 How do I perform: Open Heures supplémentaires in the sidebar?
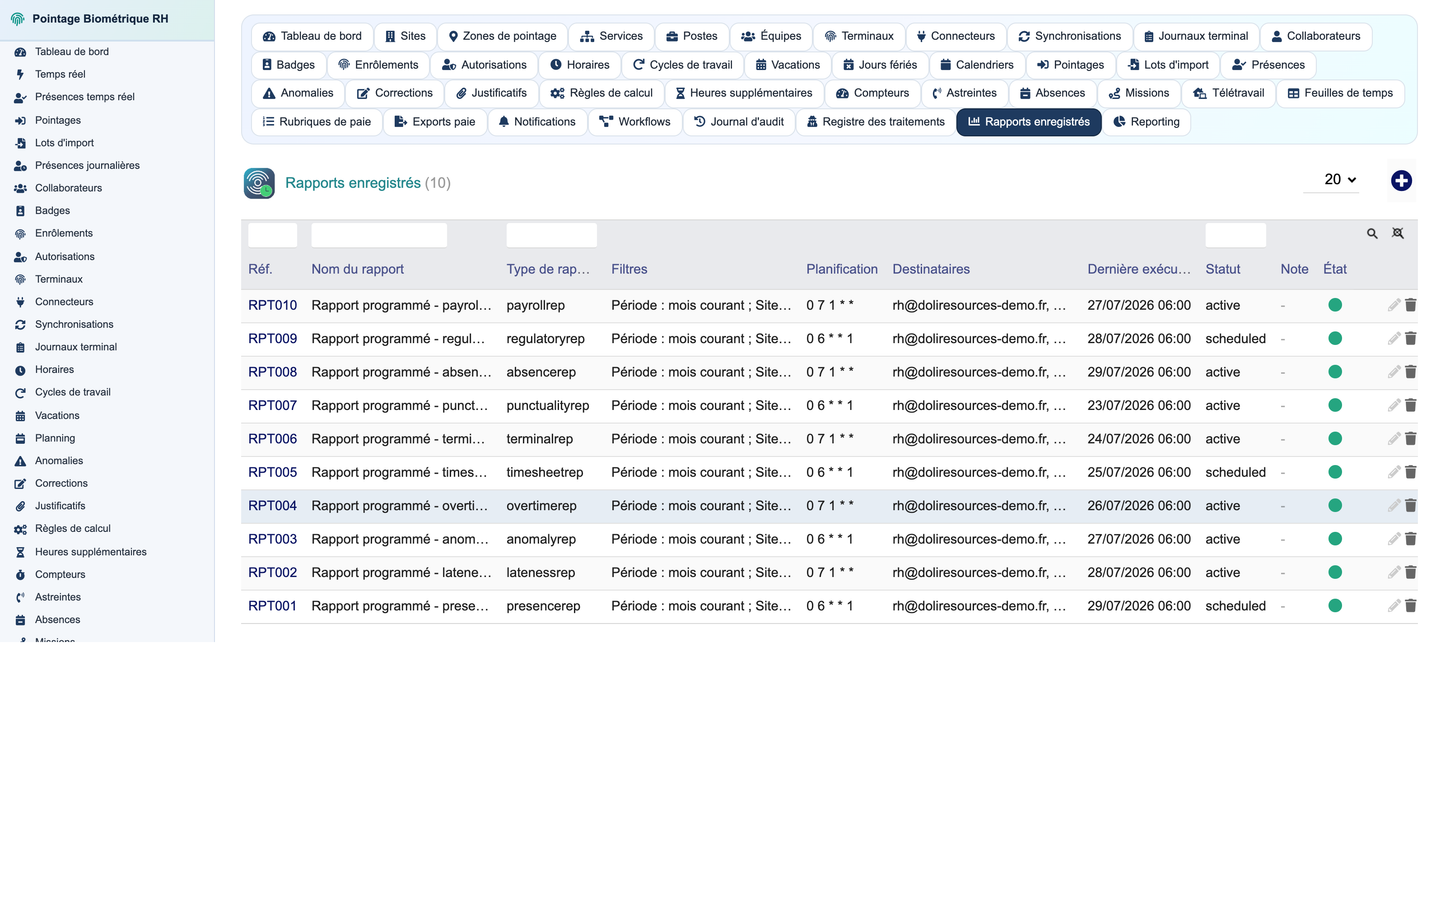(x=91, y=552)
